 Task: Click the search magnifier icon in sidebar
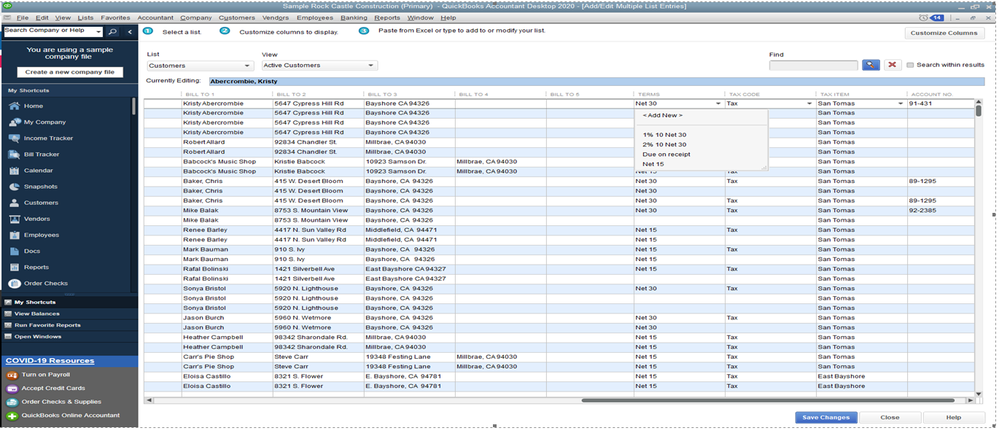coord(112,31)
